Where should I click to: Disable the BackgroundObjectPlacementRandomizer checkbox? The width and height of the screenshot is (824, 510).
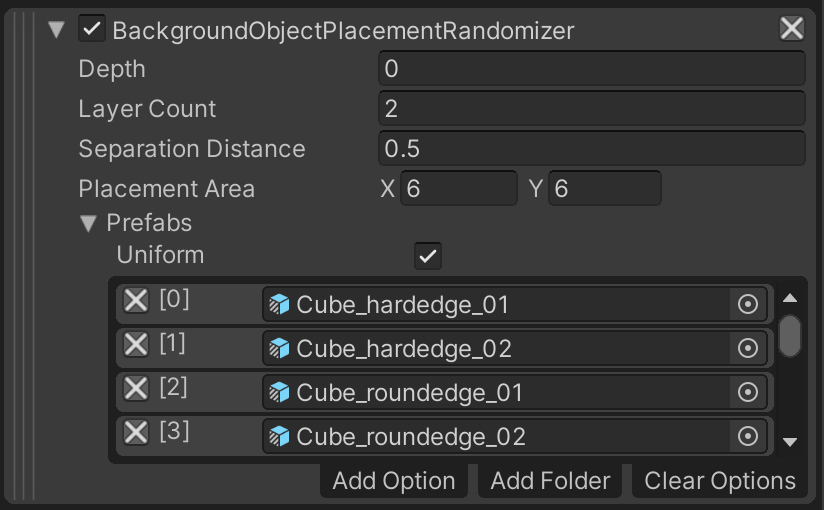pyautogui.click(x=92, y=30)
